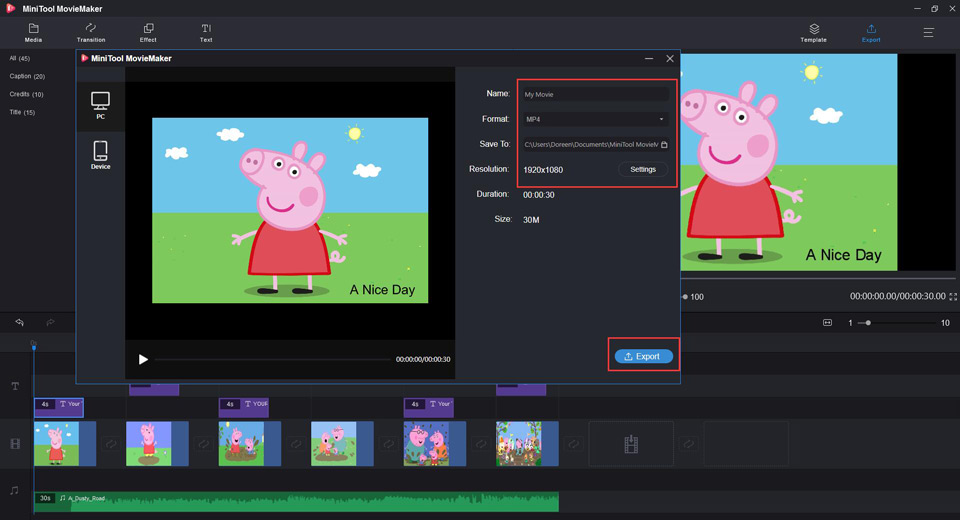The width and height of the screenshot is (960, 520).
Task: Select Device export target
Action: click(100, 155)
